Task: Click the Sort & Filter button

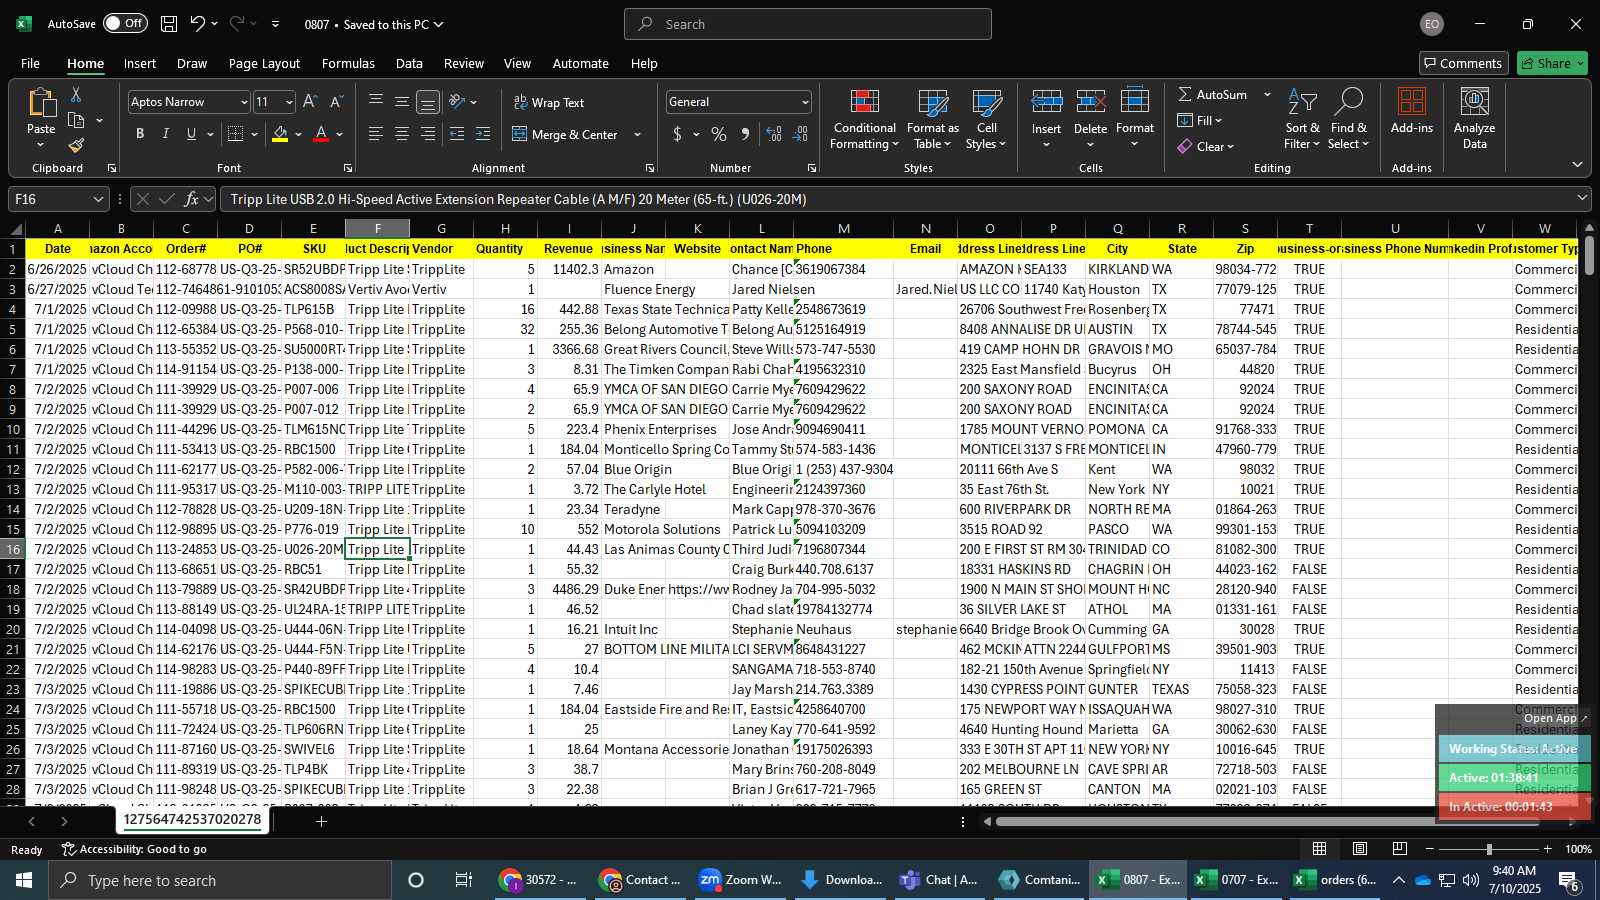Action: [1302, 119]
